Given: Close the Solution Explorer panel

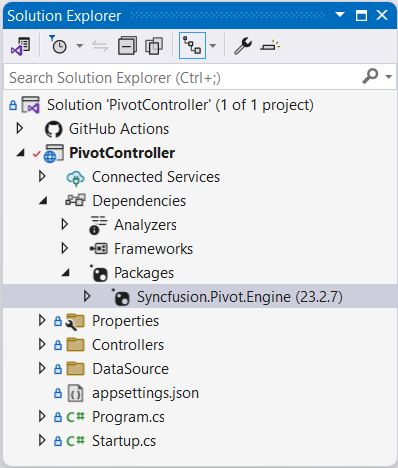Looking at the screenshot, I should (382, 15).
